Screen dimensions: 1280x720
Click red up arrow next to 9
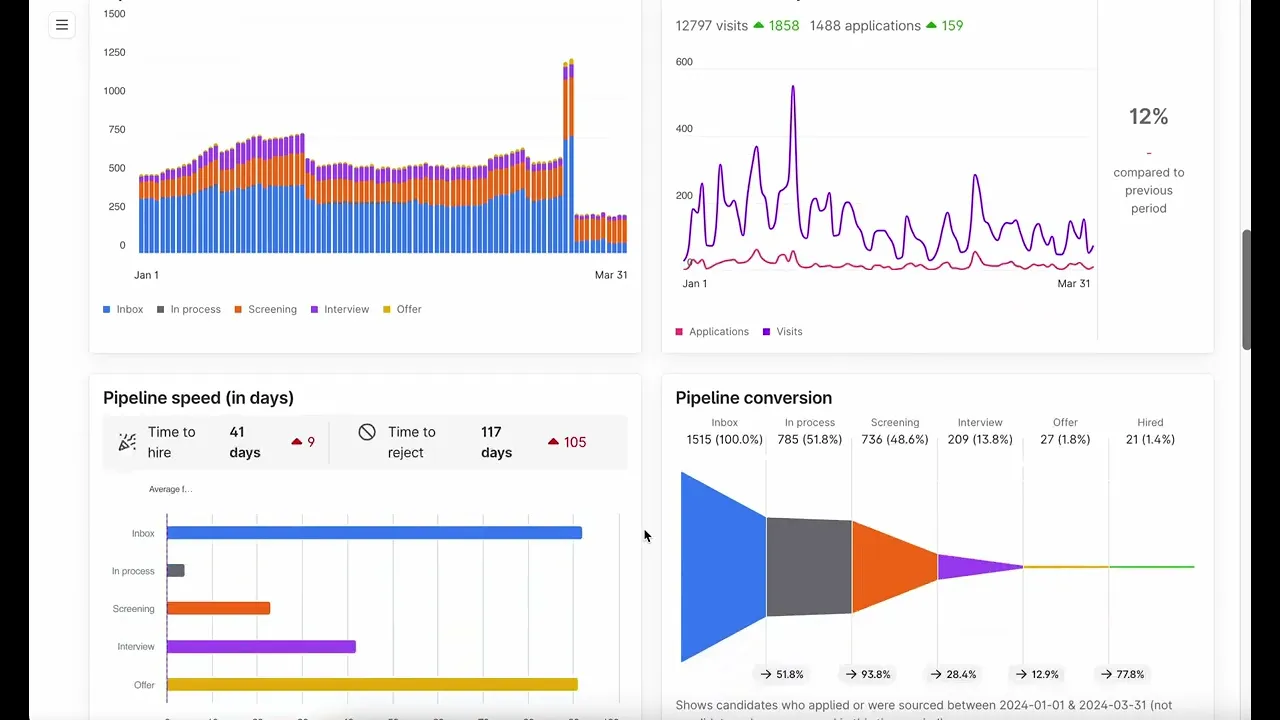pyautogui.click(x=297, y=442)
